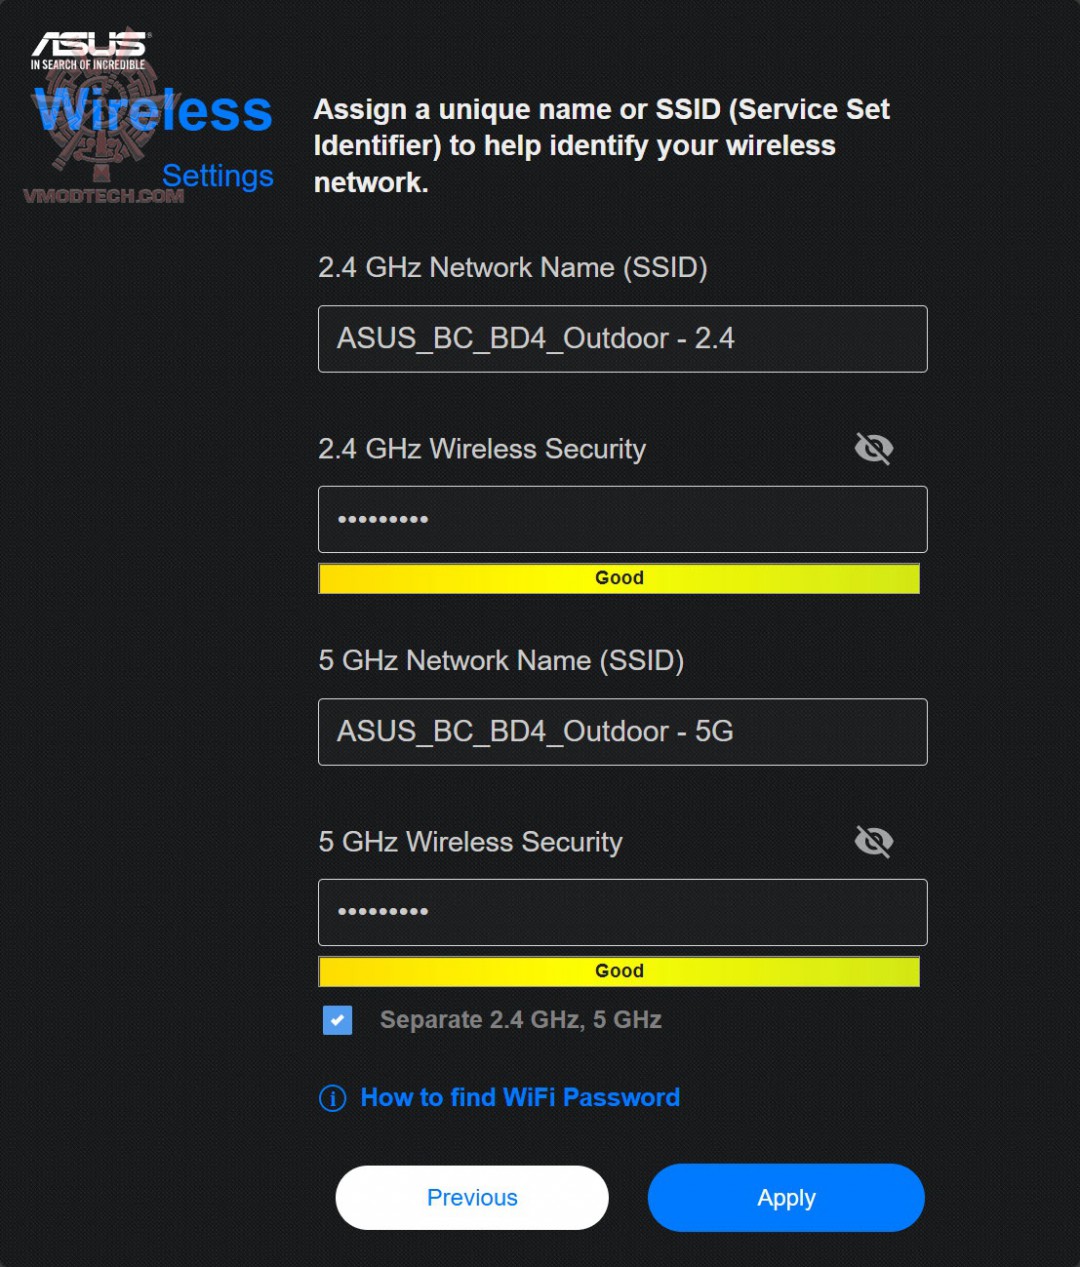1080x1267 pixels.
Task: Click the 2.4 GHz Network Name (SSID) label
Action: pos(512,268)
